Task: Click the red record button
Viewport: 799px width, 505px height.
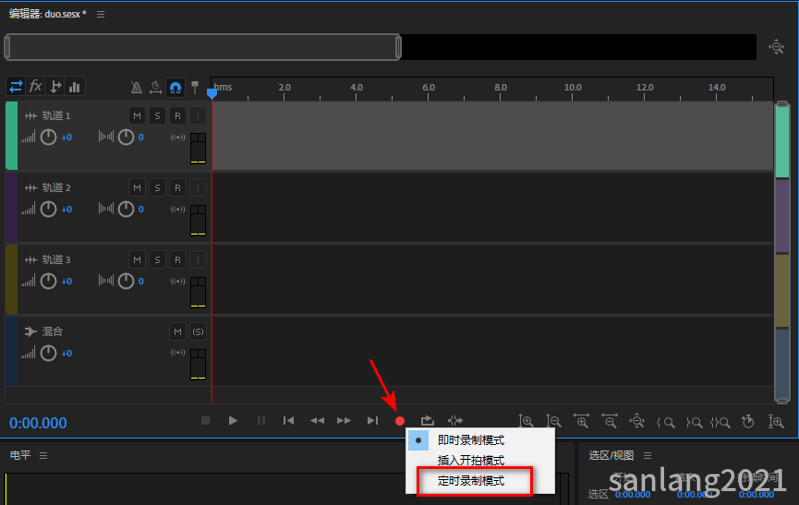Action: tap(400, 421)
